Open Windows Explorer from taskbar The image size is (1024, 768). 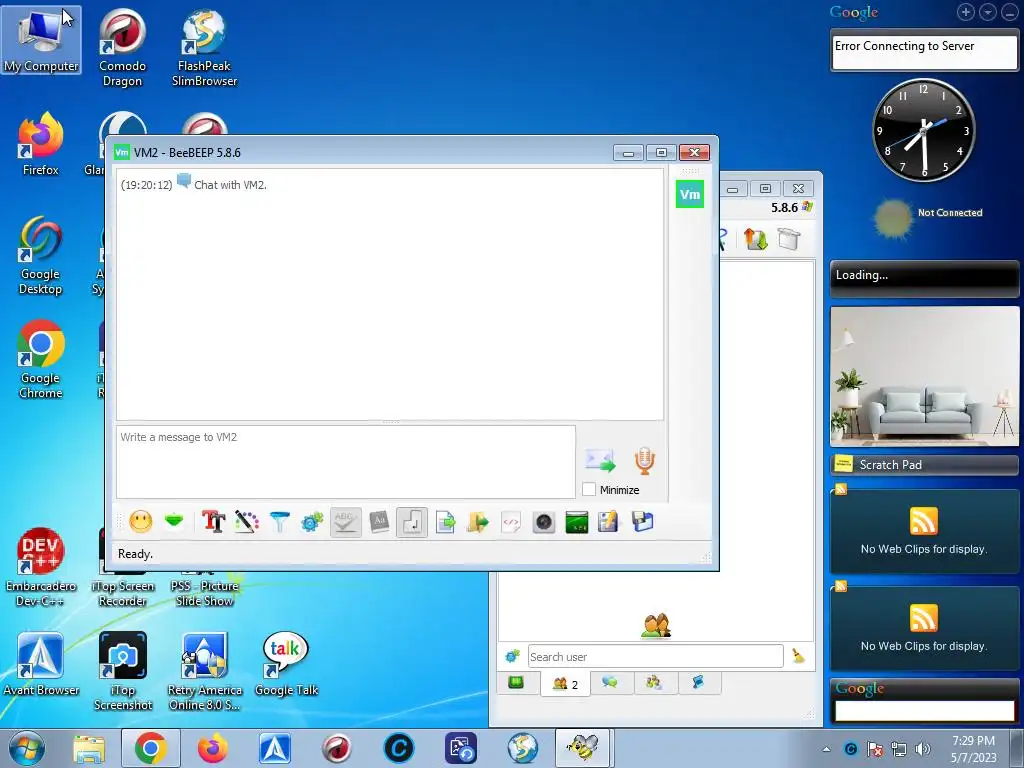click(x=89, y=748)
